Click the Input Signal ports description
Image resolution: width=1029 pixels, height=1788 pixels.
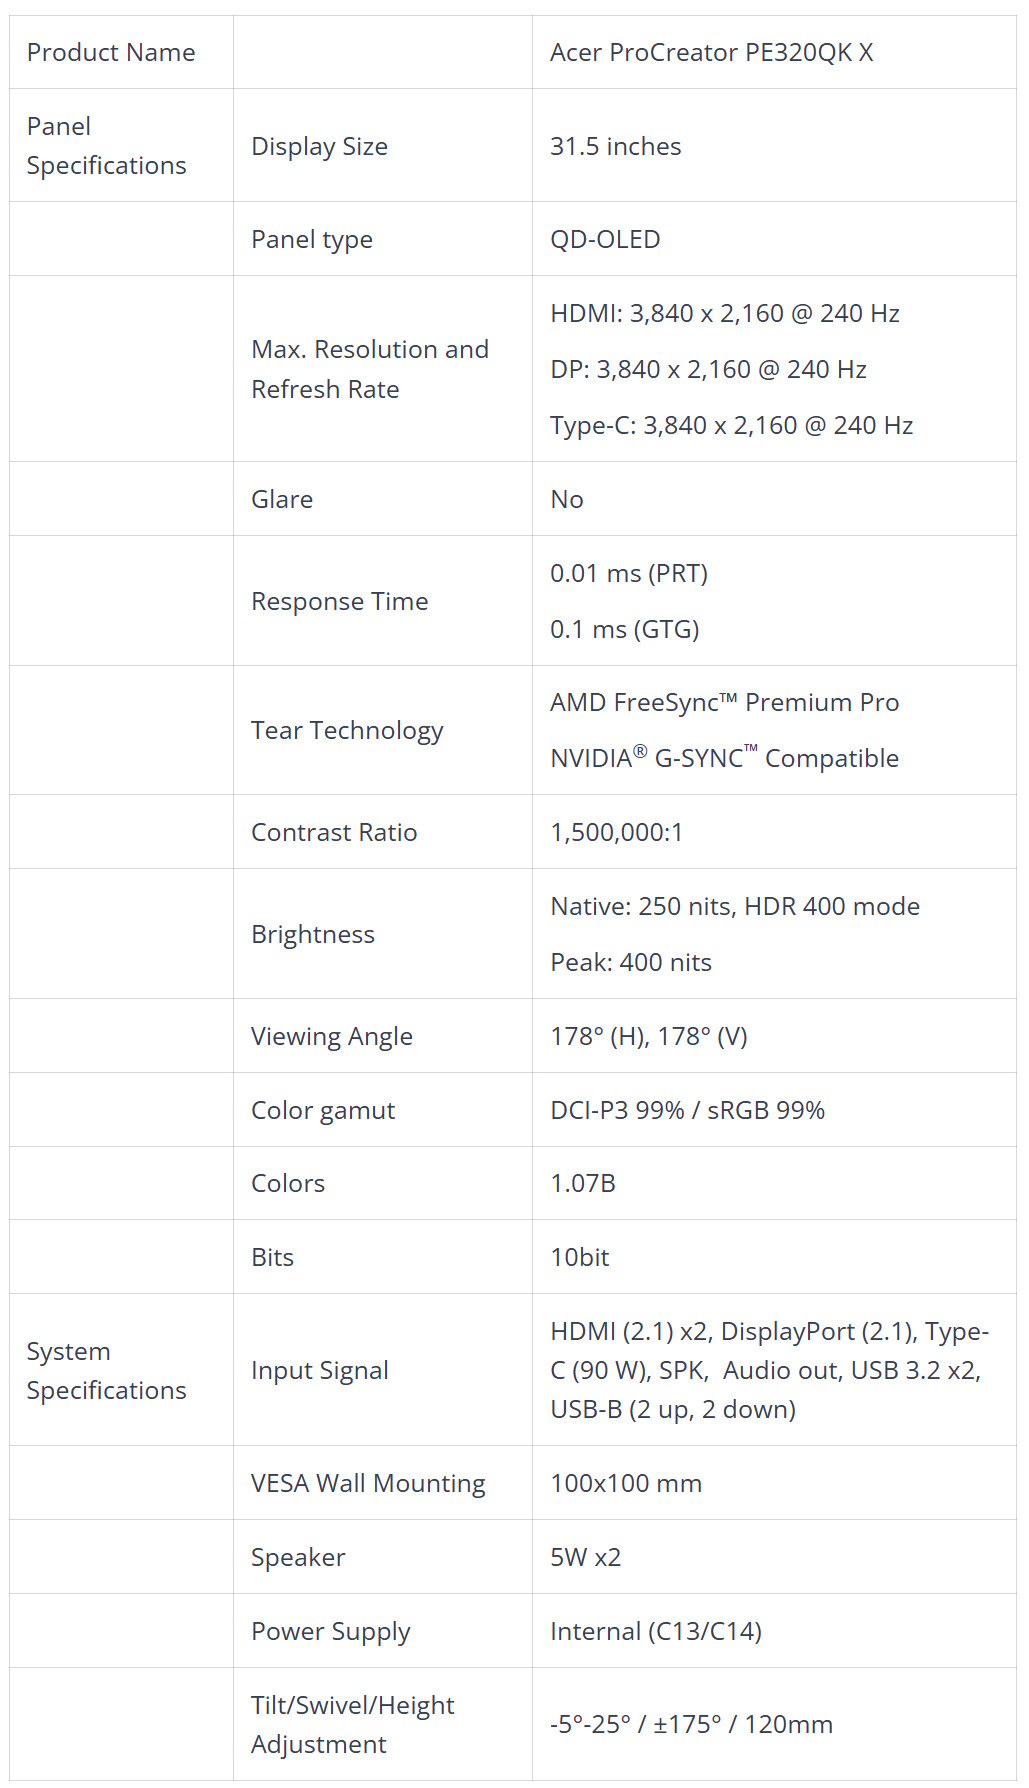(x=769, y=1371)
